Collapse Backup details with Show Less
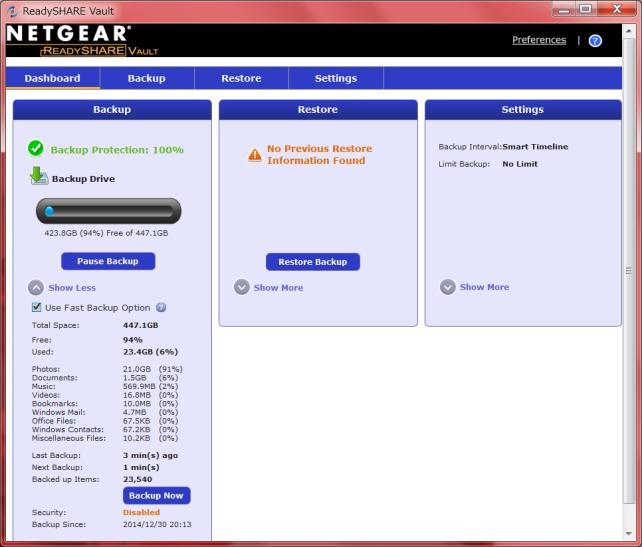The width and height of the screenshot is (642, 547). coord(61,287)
